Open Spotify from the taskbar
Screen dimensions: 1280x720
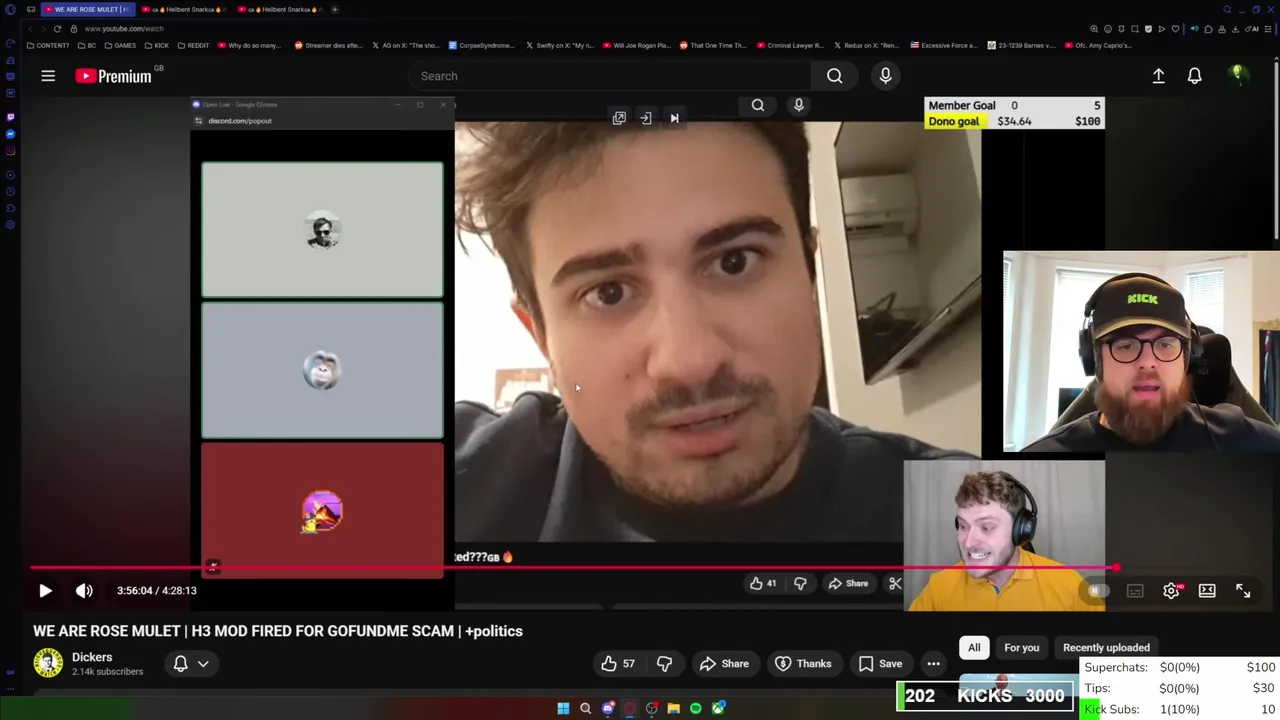(695, 708)
